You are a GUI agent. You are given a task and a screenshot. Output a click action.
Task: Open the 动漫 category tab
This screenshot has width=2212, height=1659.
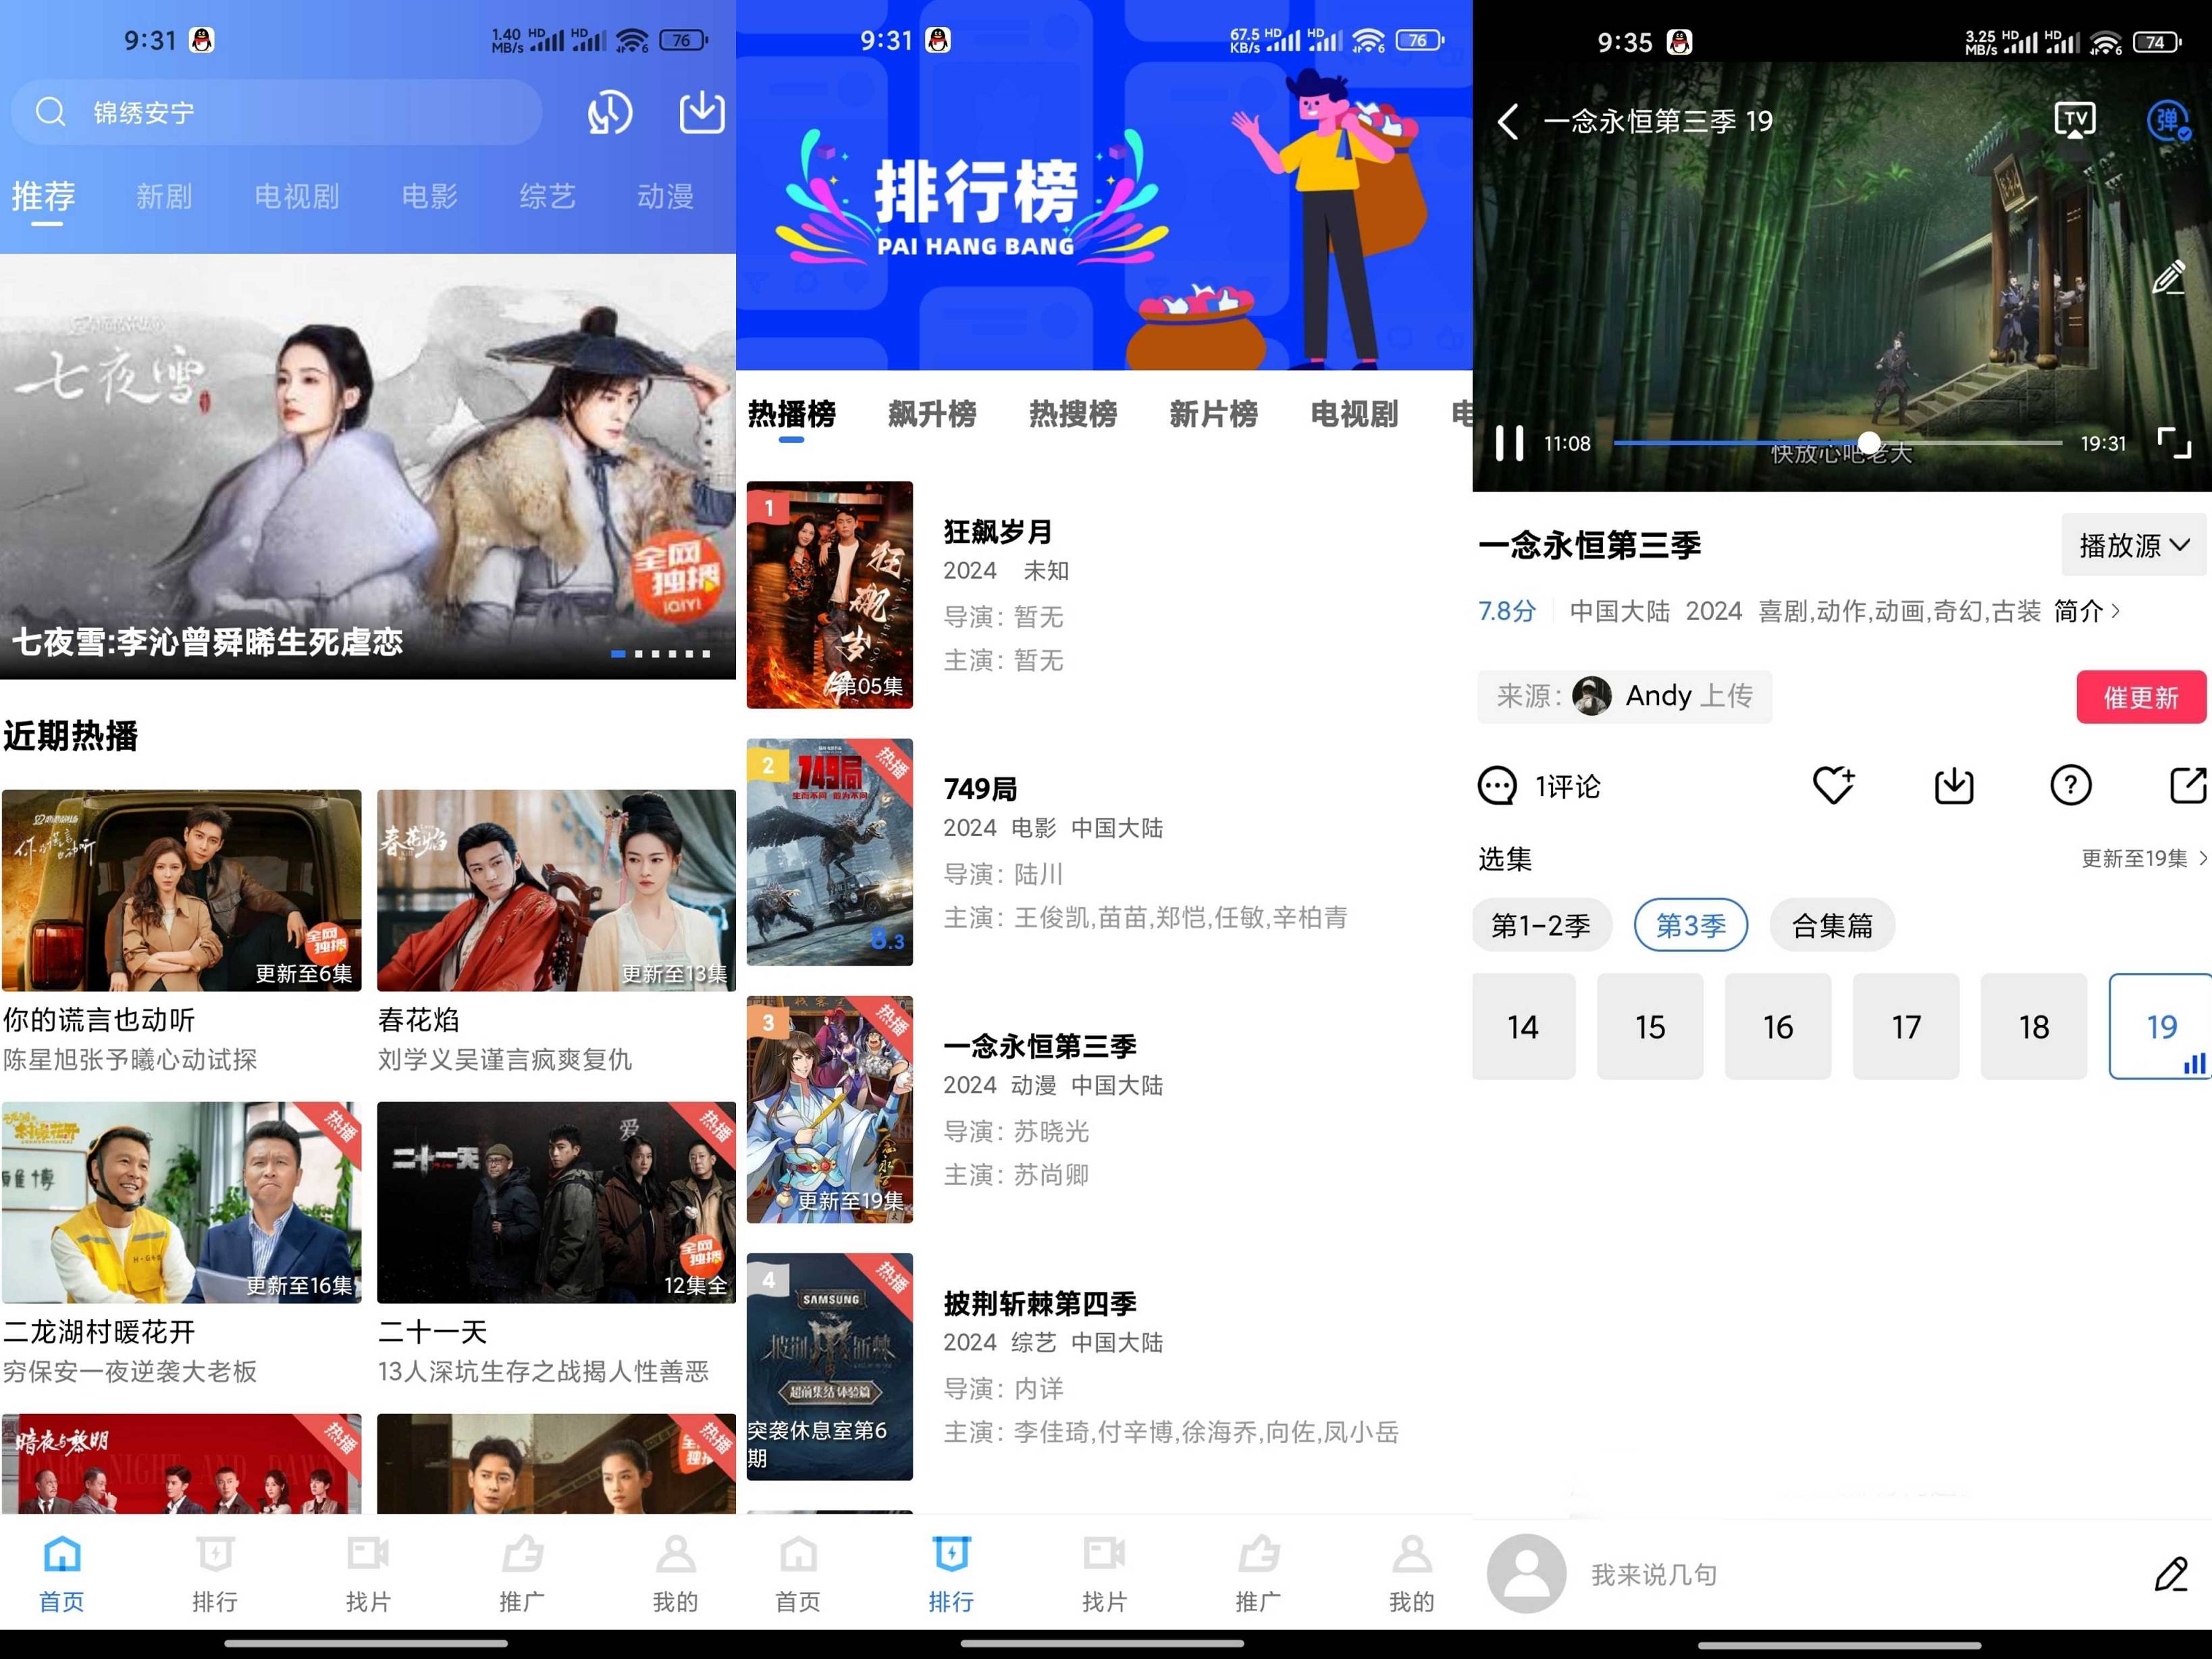pos(666,196)
